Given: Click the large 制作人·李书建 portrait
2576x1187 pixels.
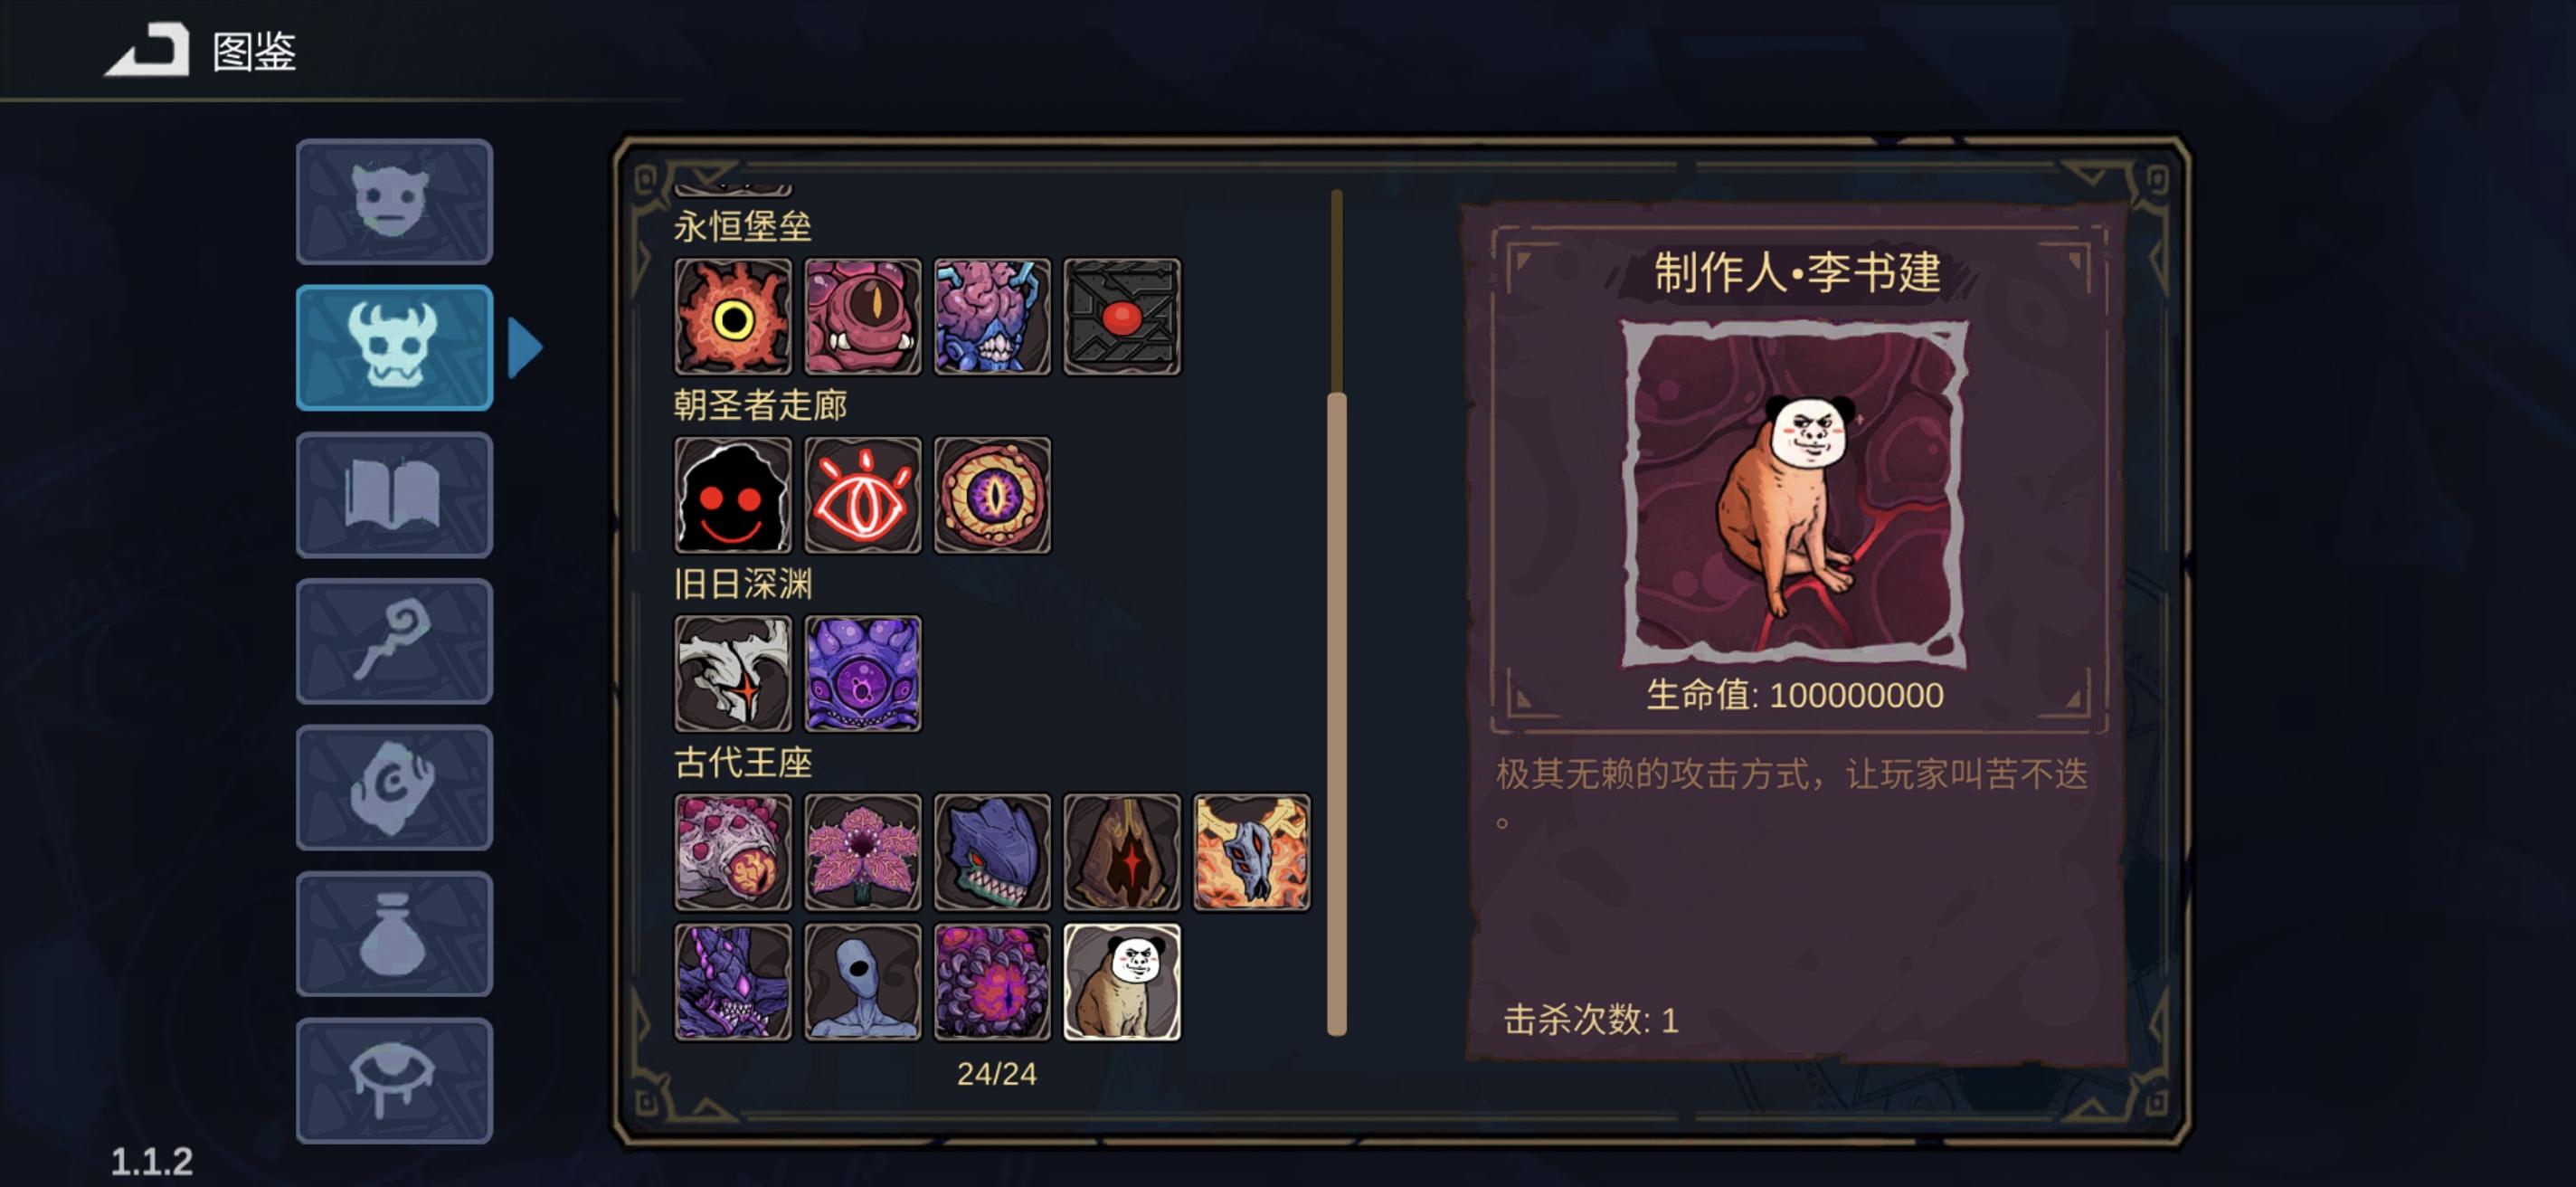Looking at the screenshot, I should [x=1794, y=494].
